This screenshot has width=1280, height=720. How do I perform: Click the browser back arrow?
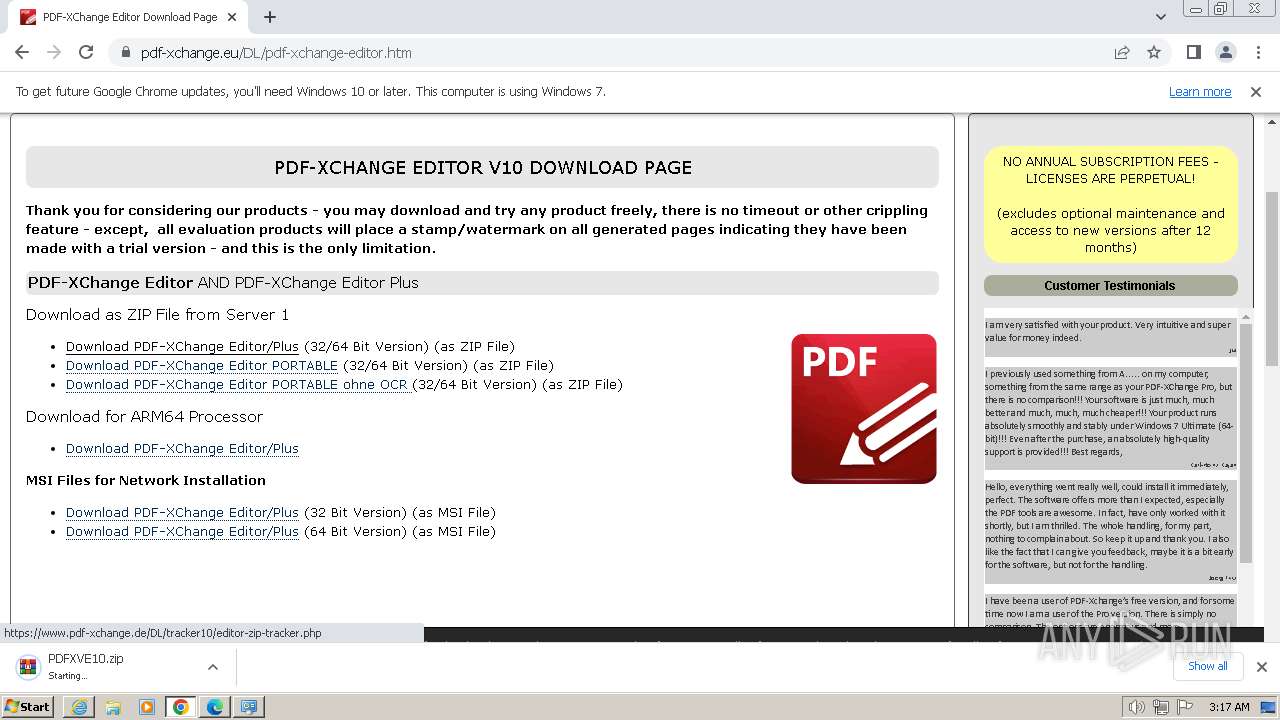point(22,52)
